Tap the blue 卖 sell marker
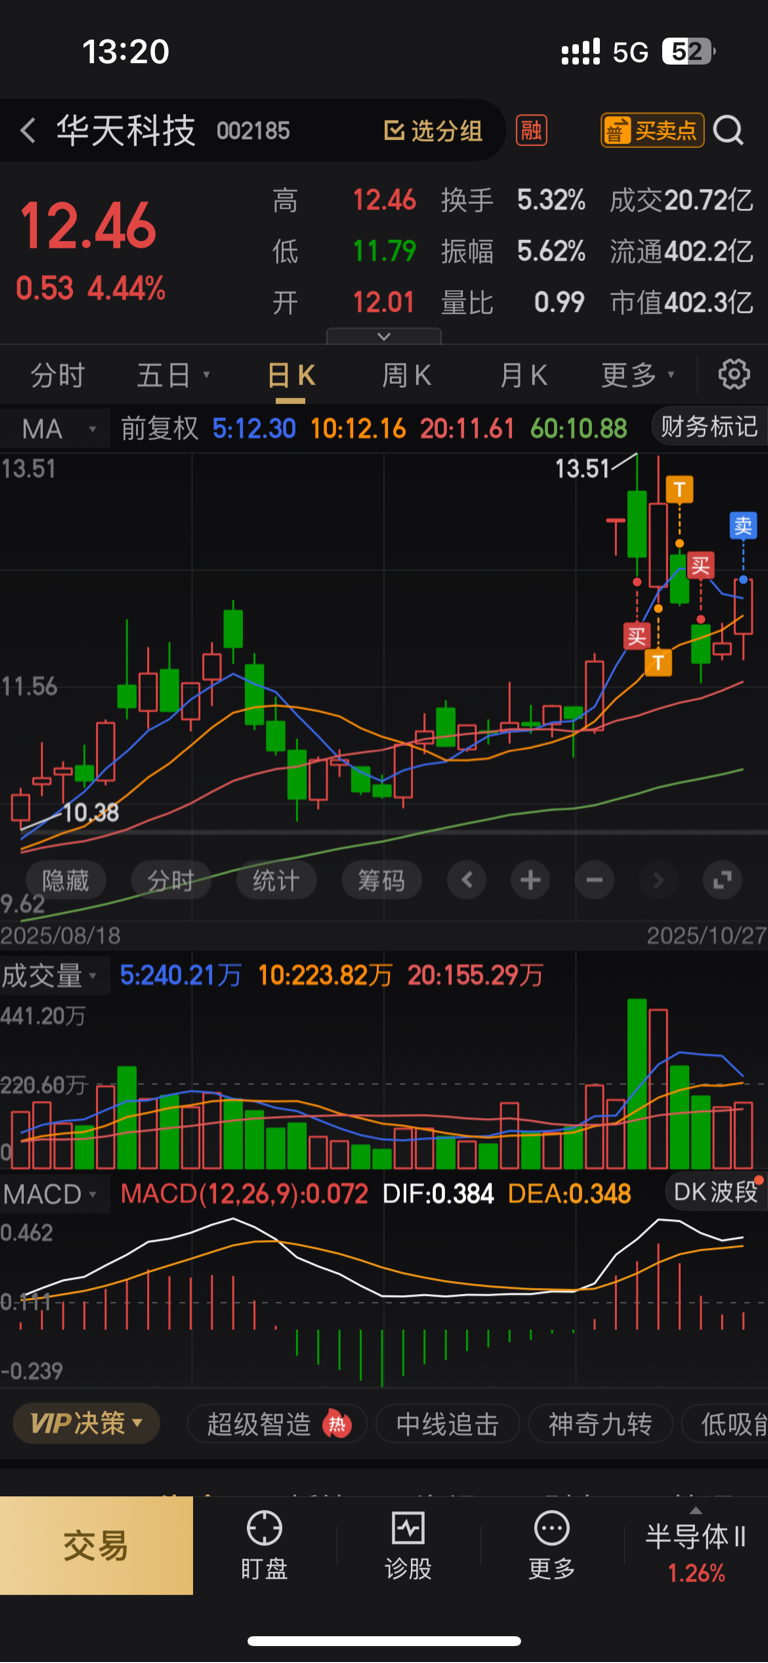768x1663 pixels. [x=743, y=526]
